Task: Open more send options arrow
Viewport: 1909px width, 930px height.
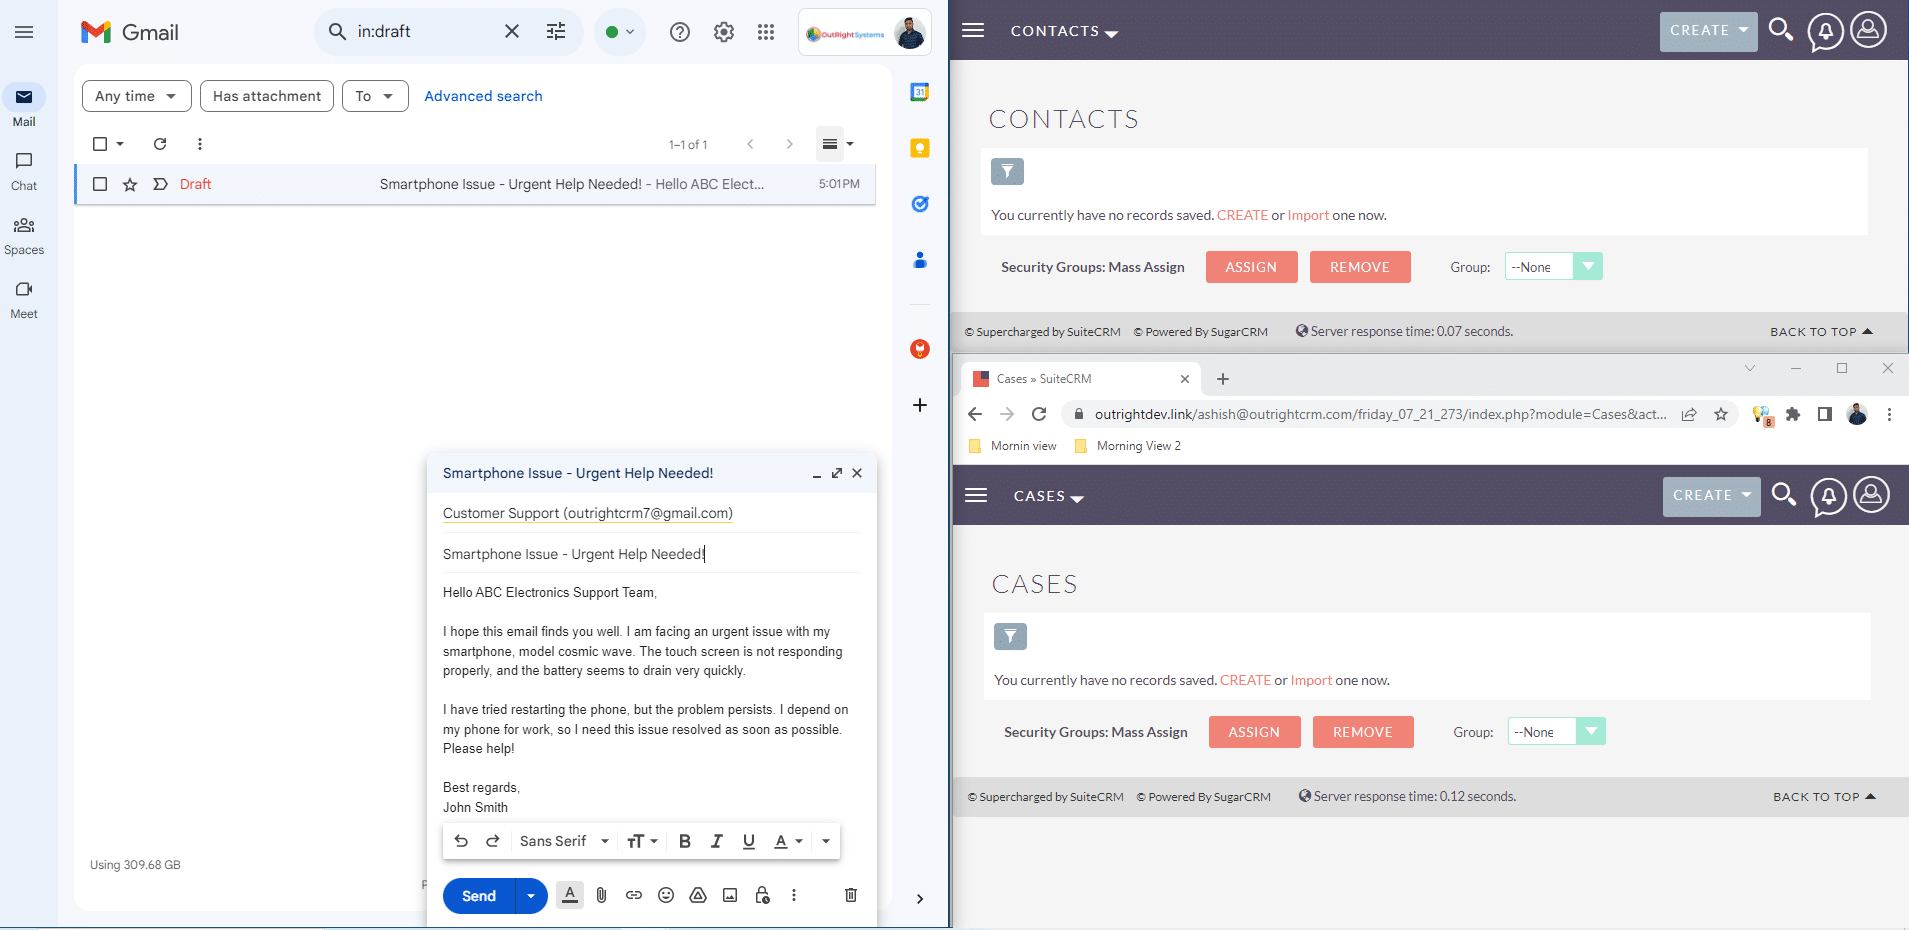Action: point(531,896)
